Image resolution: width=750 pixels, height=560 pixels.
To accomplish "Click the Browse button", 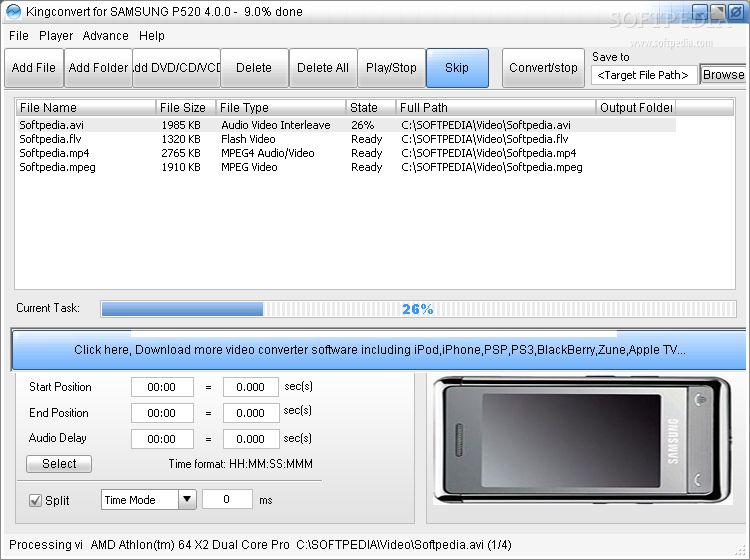I will point(723,75).
